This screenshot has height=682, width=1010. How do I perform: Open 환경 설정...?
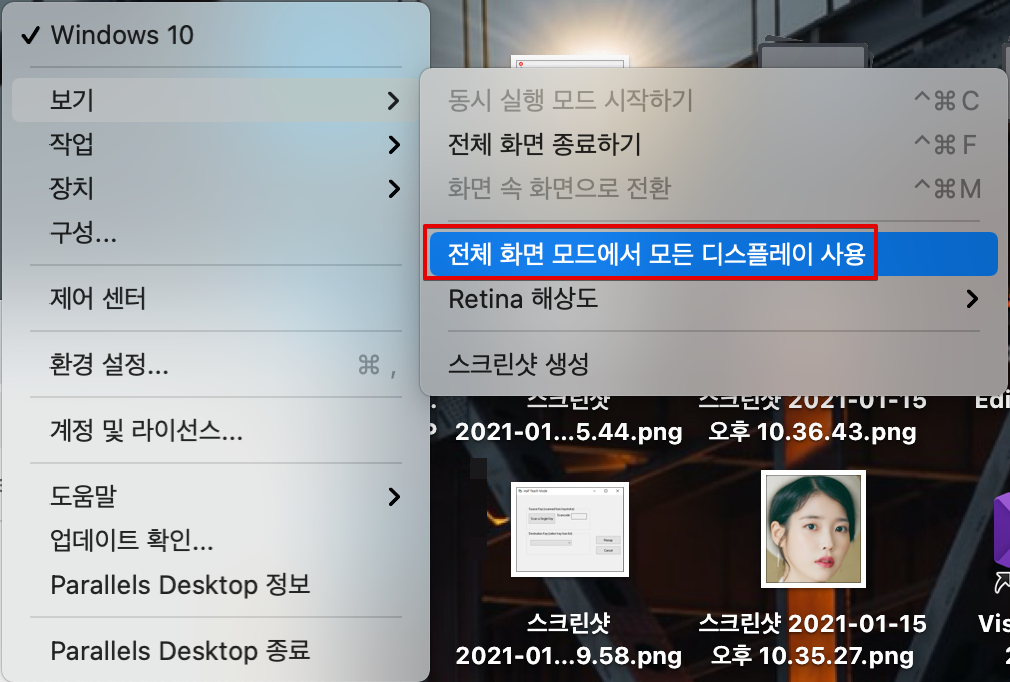pyautogui.click(x=216, y=365)
